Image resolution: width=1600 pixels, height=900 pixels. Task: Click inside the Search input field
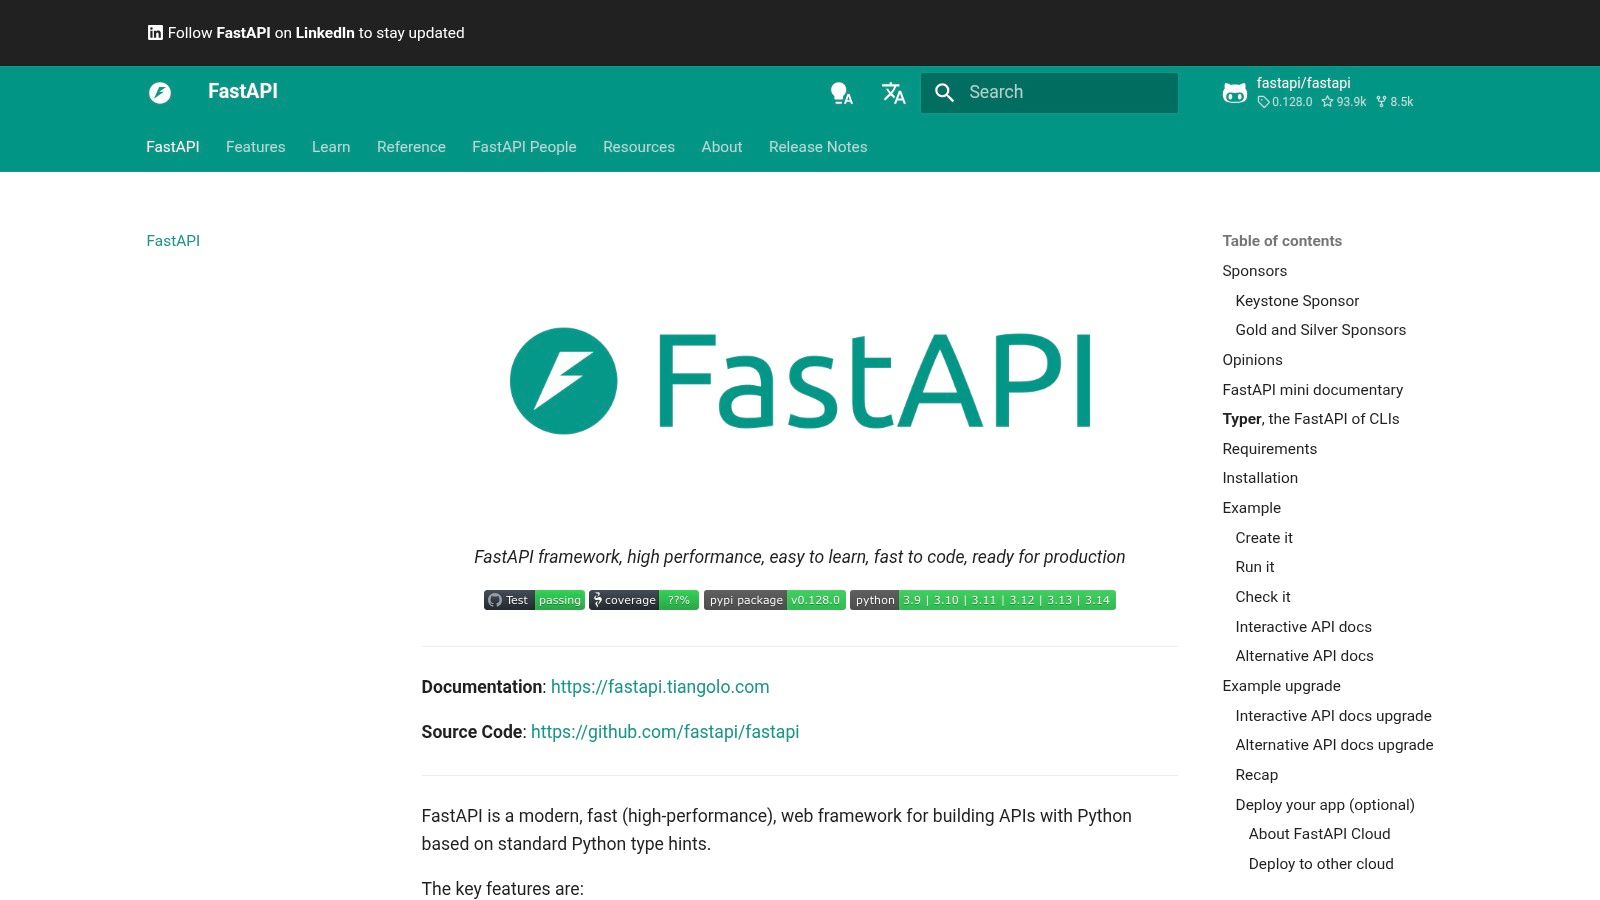(1060, 92)
